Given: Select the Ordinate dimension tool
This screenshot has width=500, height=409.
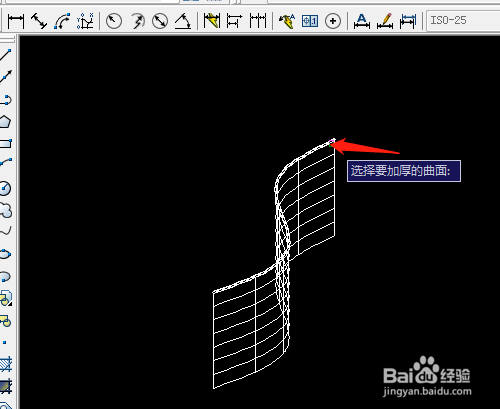Looking at the screenshot, I should [x=85, y=21].
